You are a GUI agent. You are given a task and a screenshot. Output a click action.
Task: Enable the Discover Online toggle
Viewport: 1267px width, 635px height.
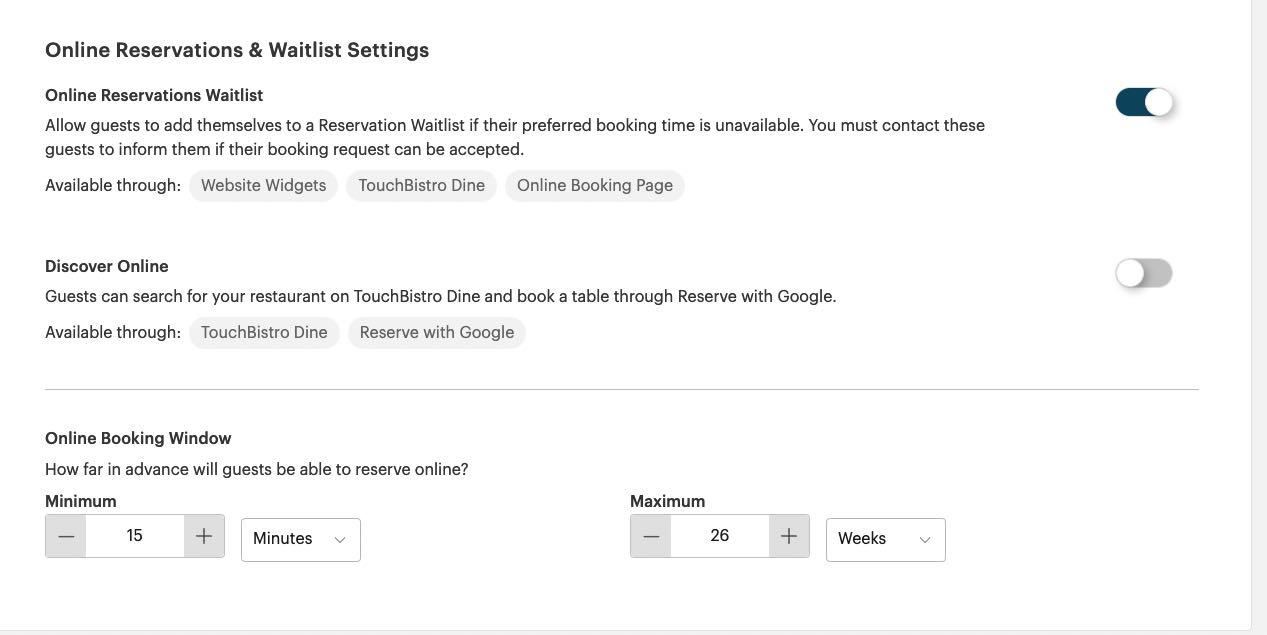[x=1144, y=273]
